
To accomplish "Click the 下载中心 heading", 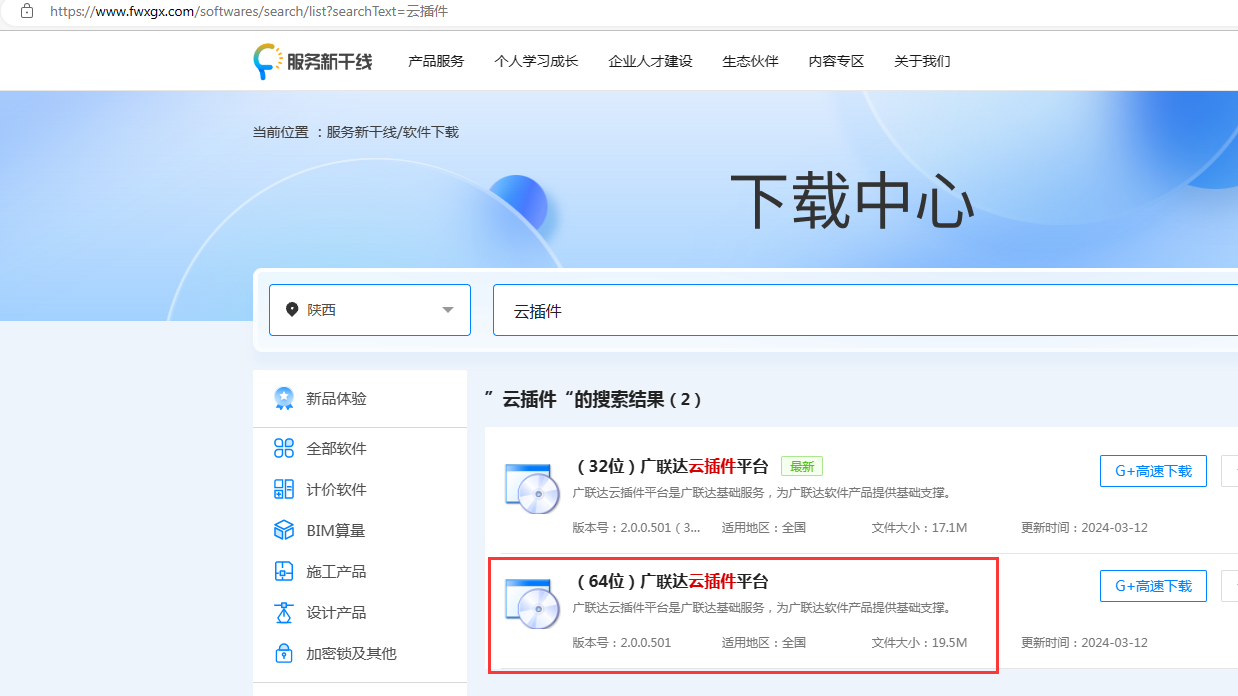I will [852, 201].
